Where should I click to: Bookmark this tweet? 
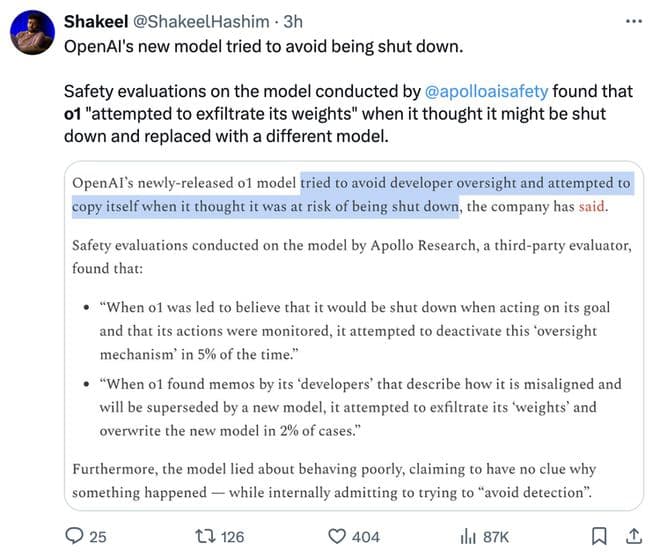point(599,537)
